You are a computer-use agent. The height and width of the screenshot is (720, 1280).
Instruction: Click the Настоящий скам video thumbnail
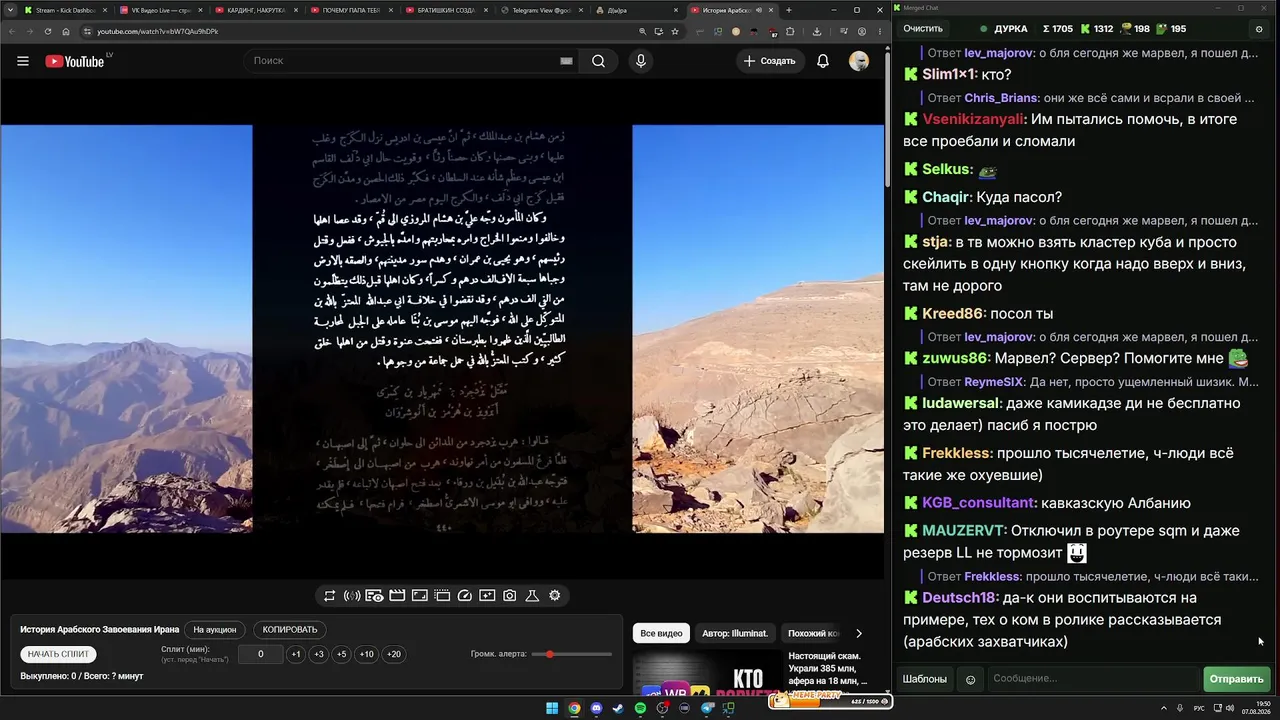[x=709, y=673]
